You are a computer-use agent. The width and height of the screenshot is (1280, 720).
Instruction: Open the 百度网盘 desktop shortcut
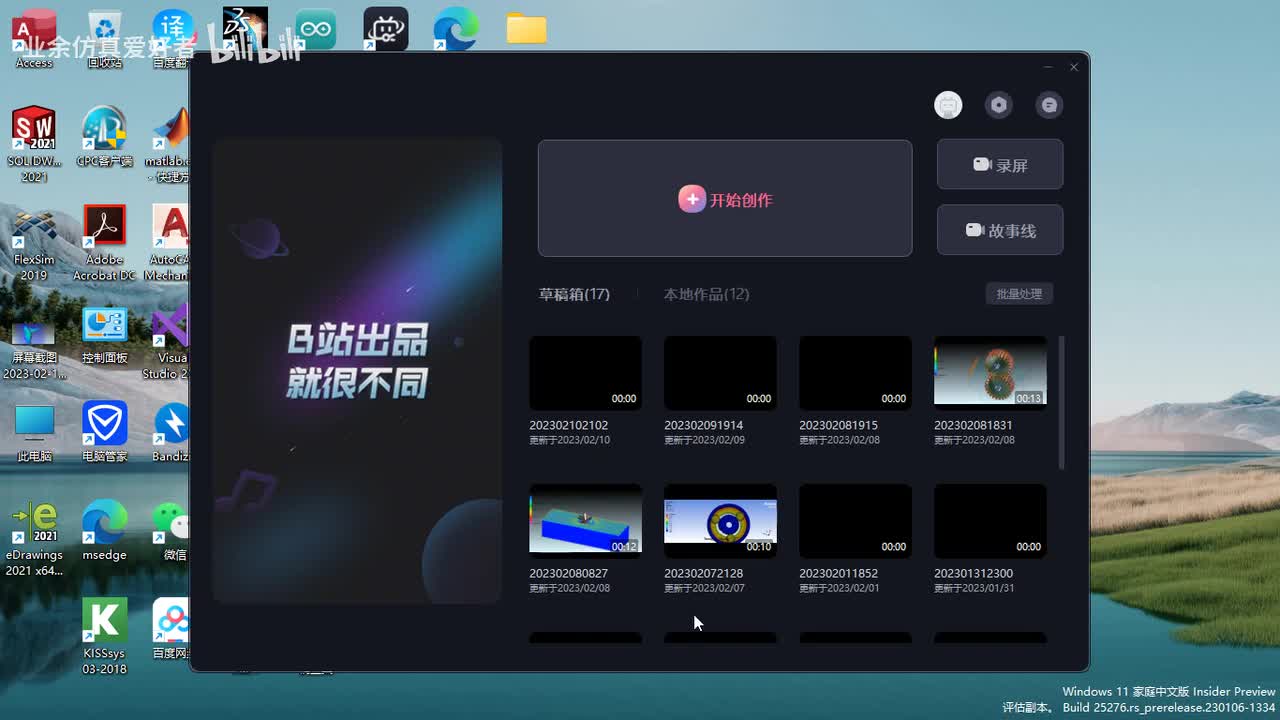(x=170, y=629)
